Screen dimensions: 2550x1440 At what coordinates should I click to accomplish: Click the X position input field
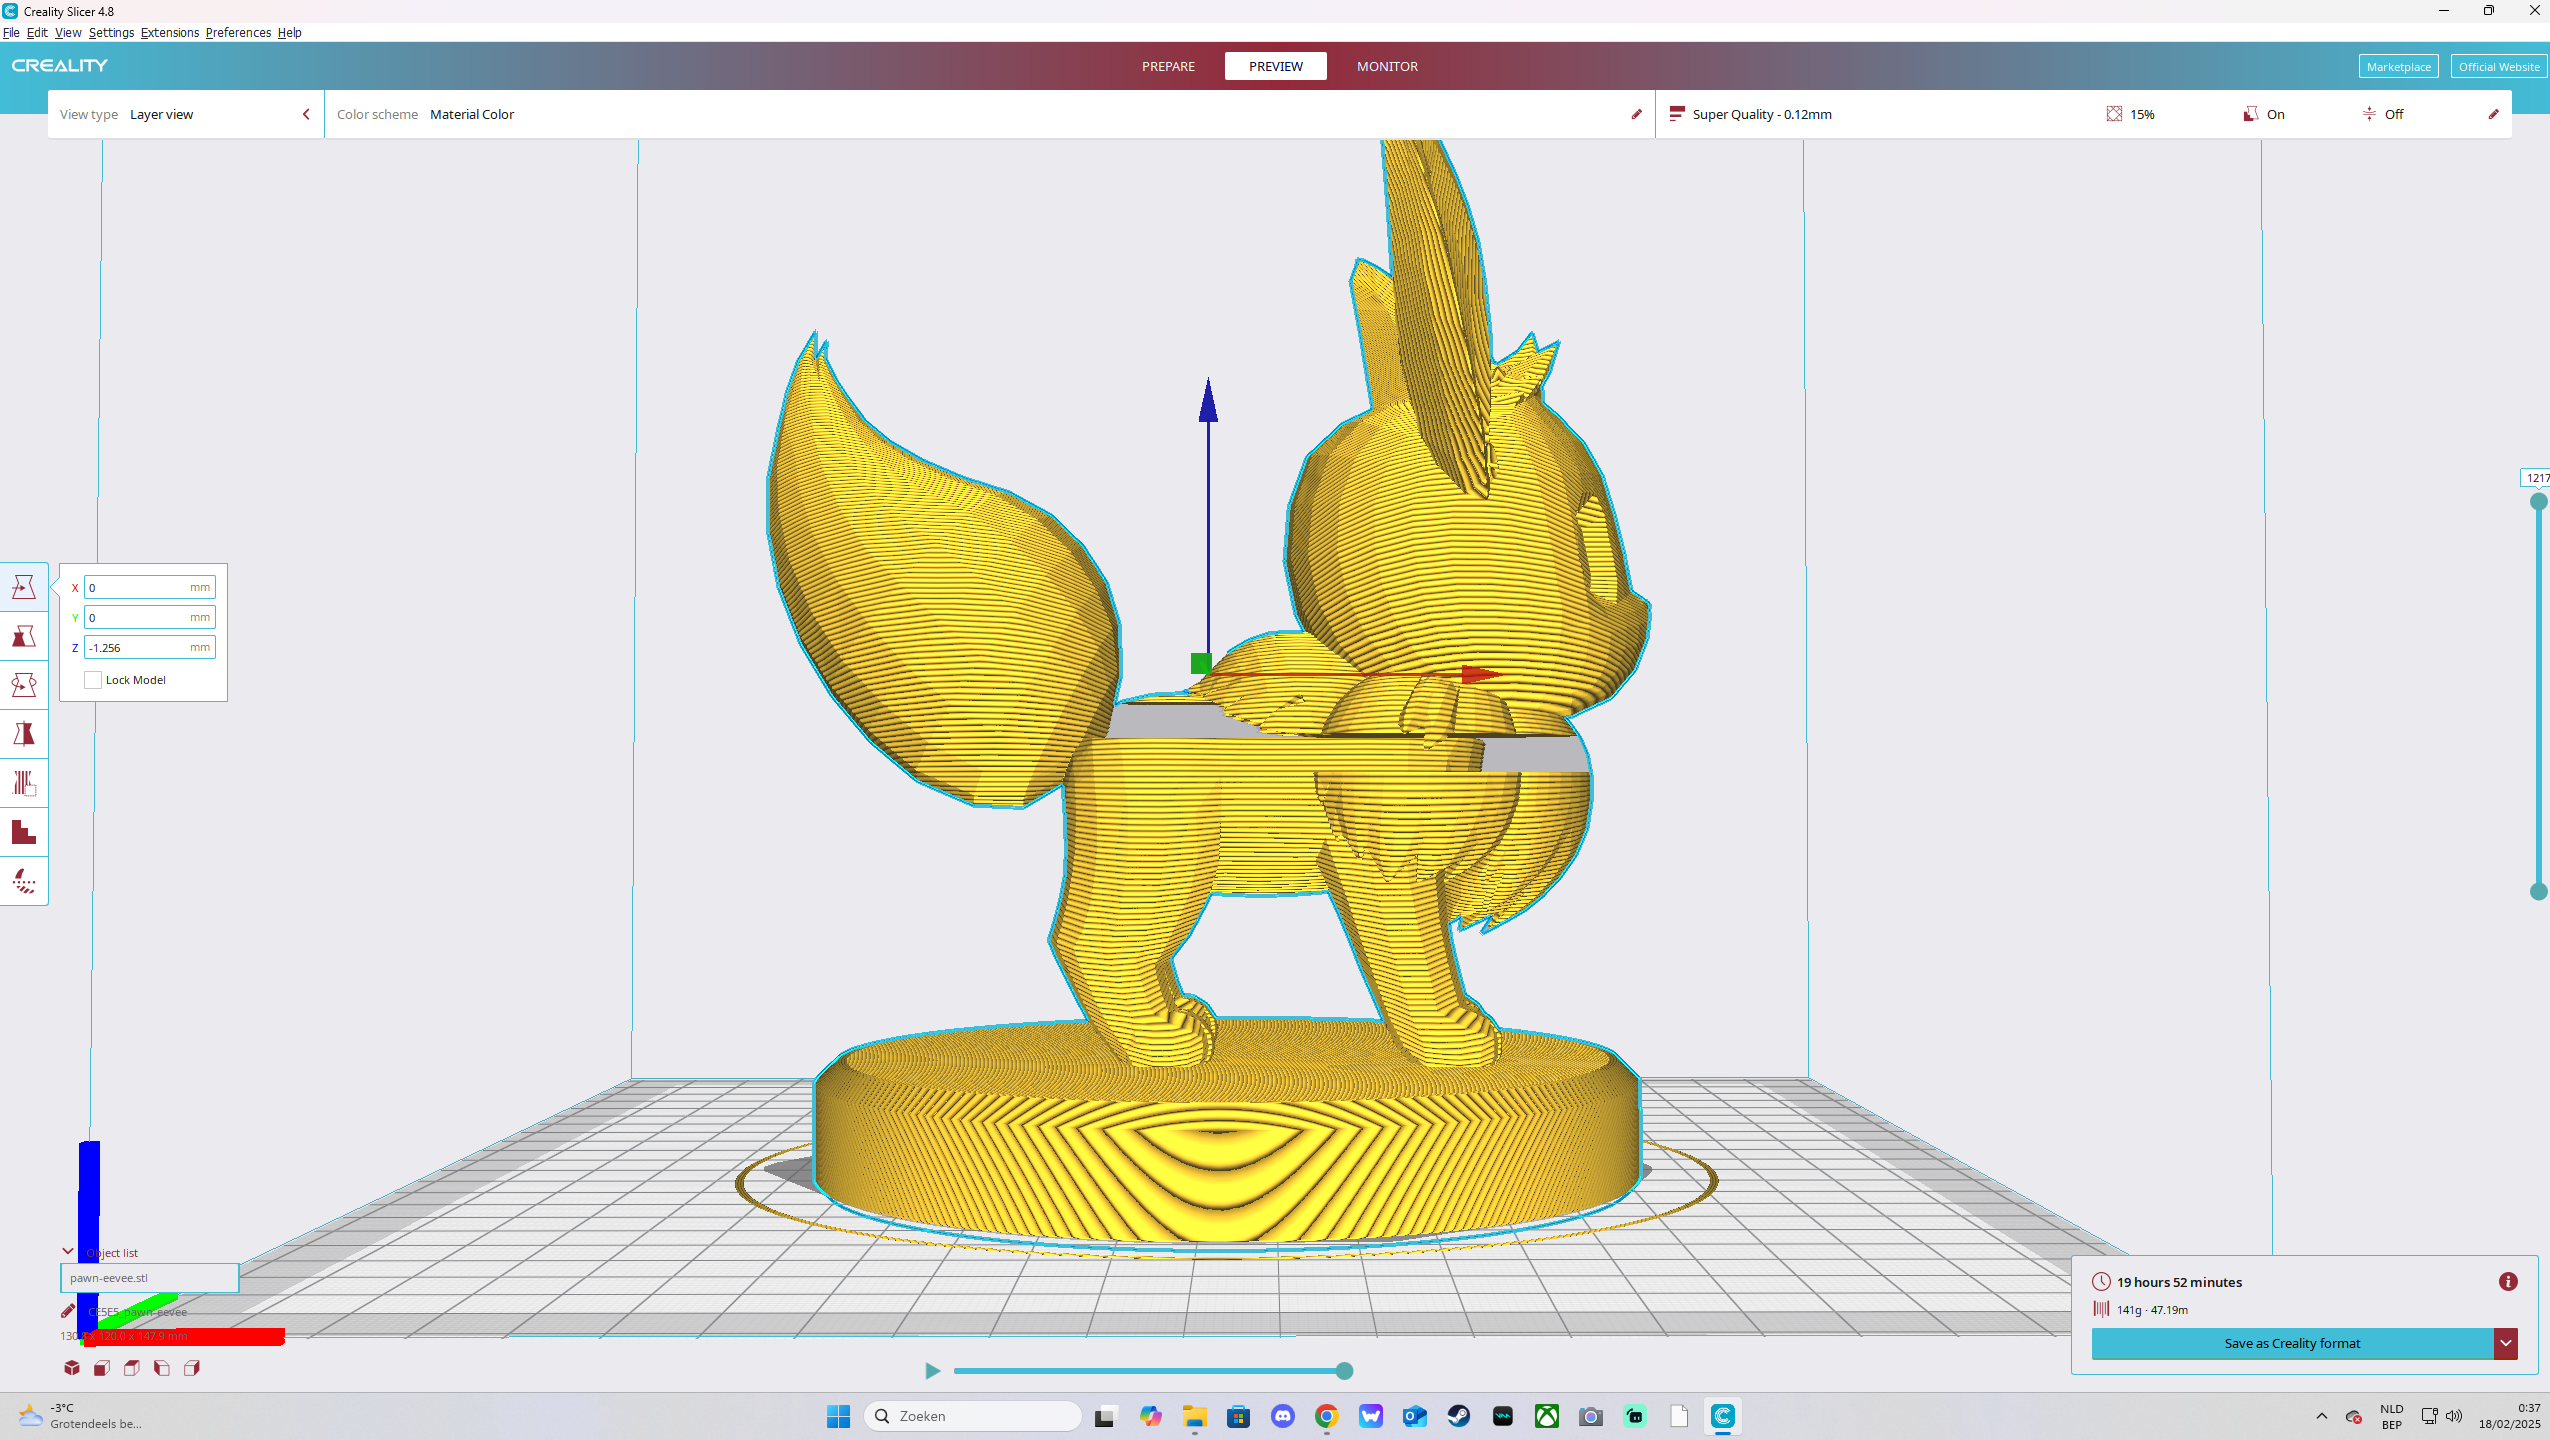coord(150,588)
